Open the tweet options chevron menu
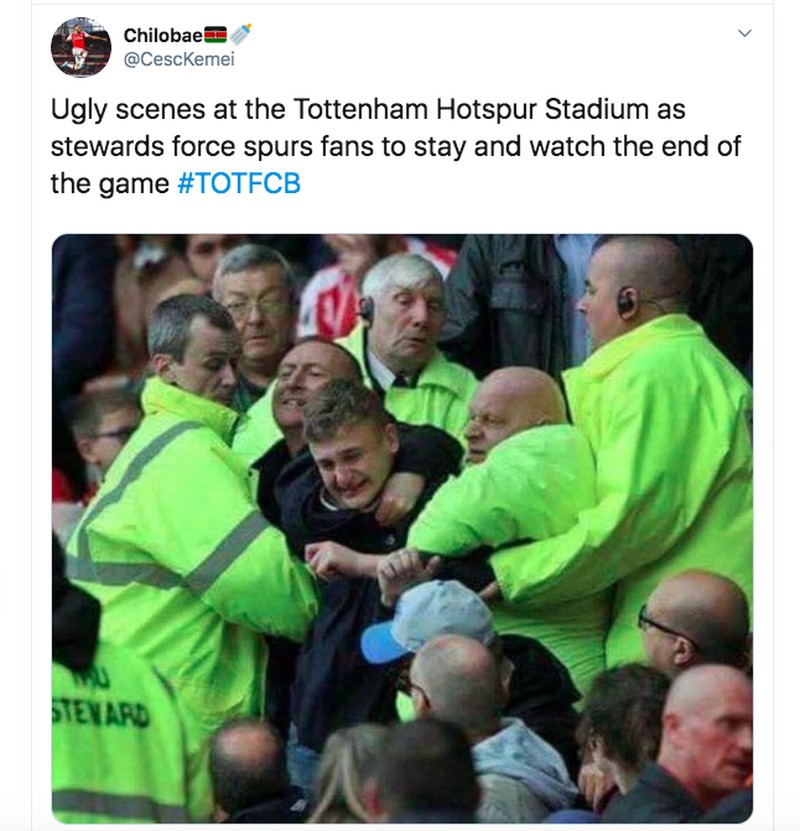 click(743, 35)
